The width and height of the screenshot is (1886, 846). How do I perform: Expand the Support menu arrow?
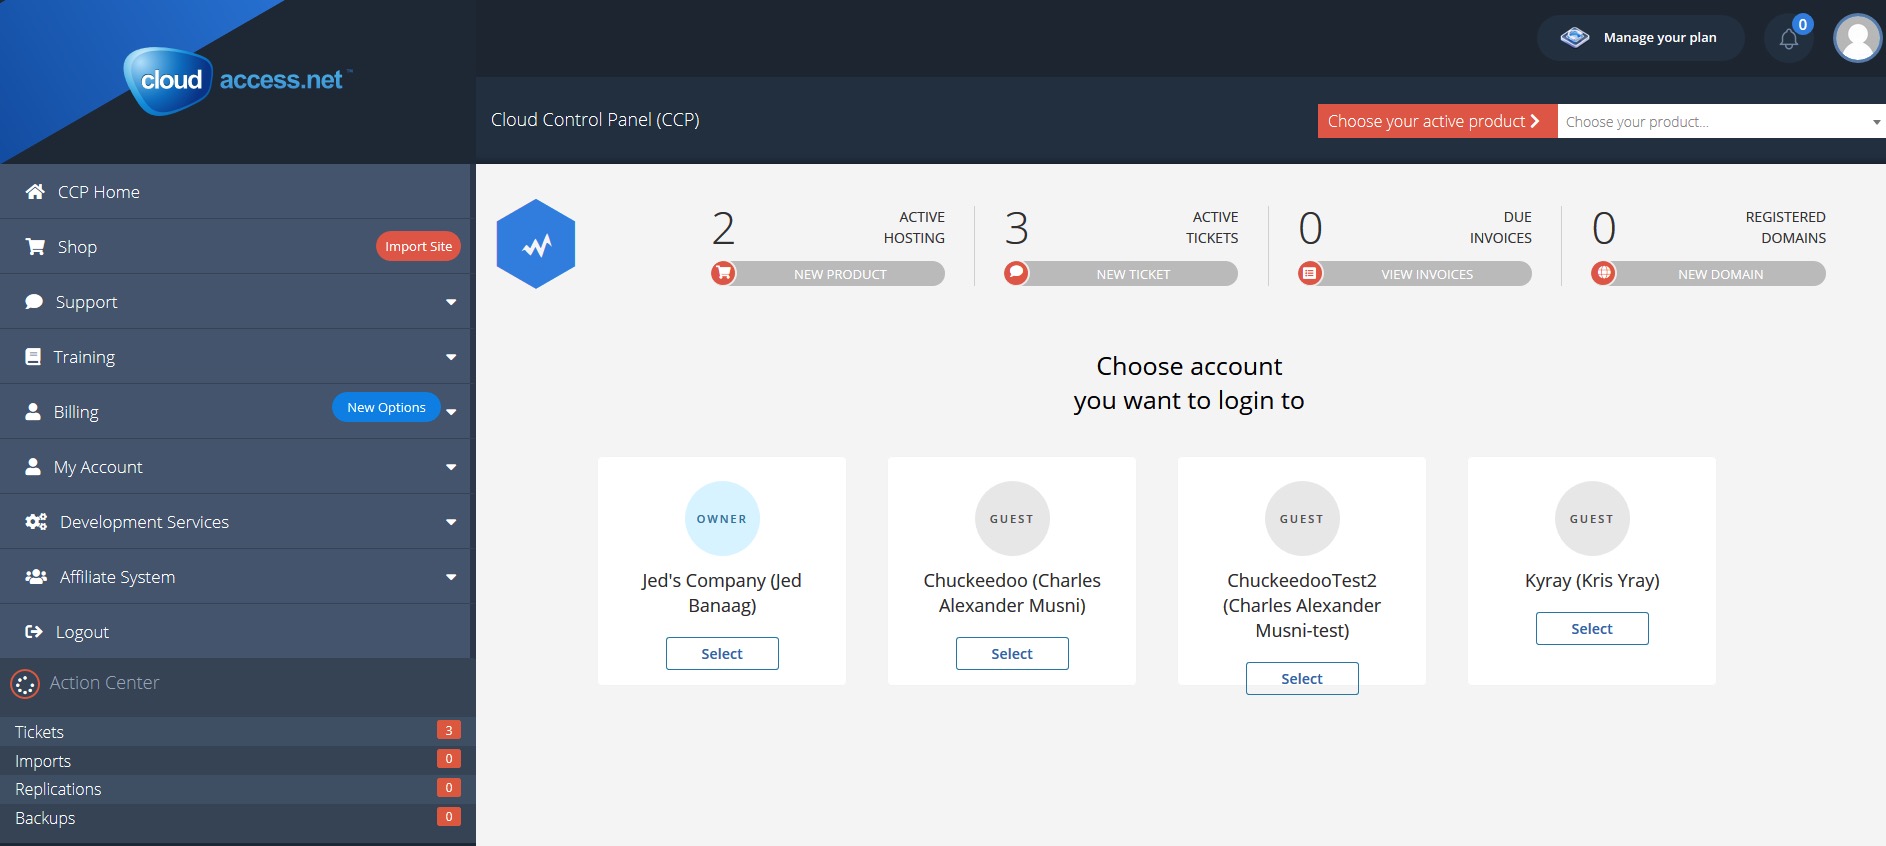pos(451,302)
